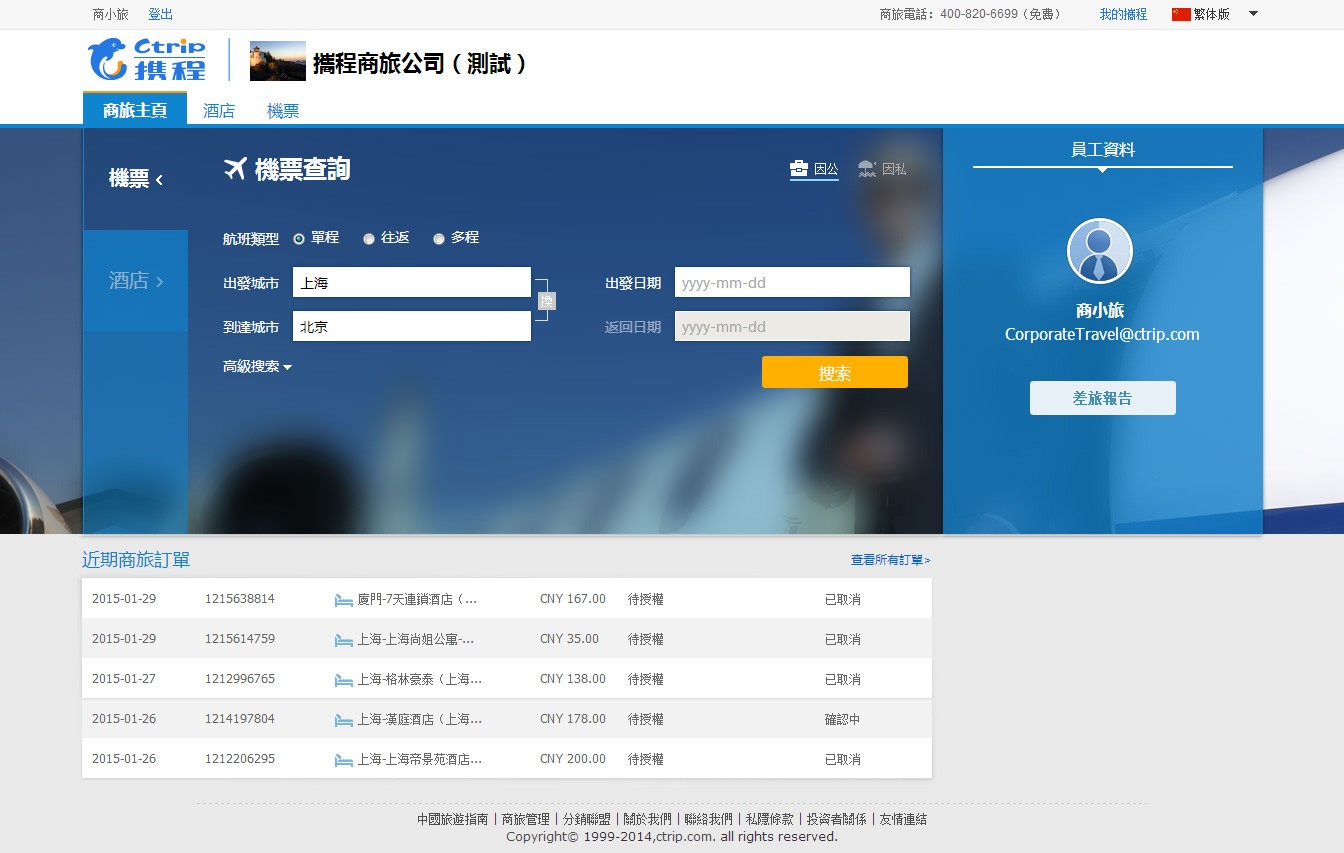Click the company scenery thumbnail in header
Viewport: 1344px width, 853px height.
(278, 61)
